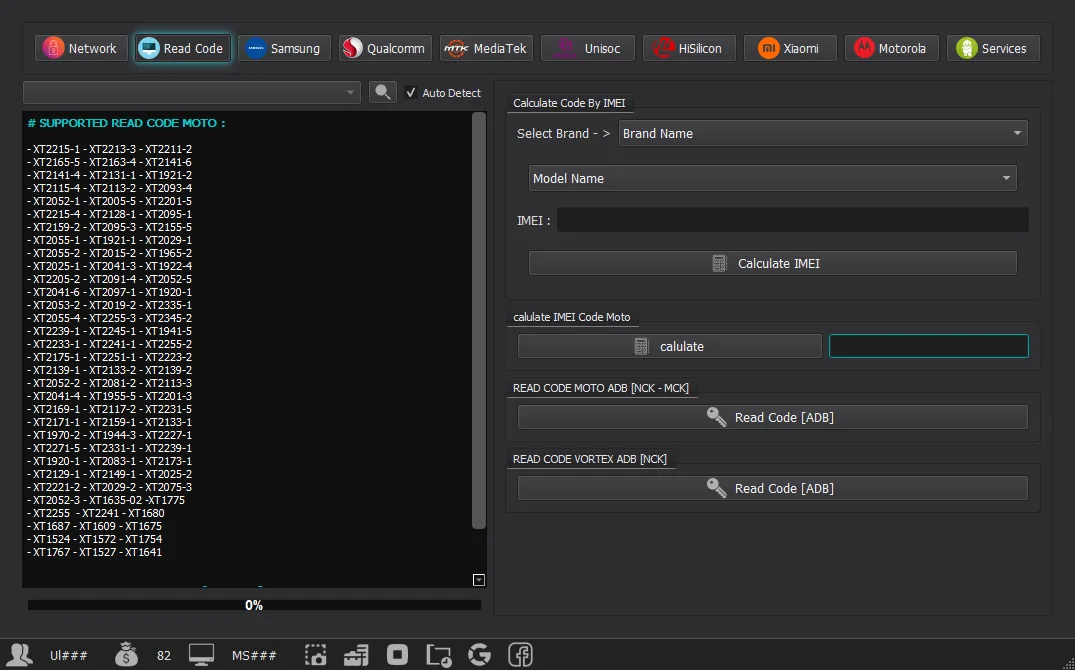
Task: Click the small arrow box below log scrollbar
Action: click(479, 580)
